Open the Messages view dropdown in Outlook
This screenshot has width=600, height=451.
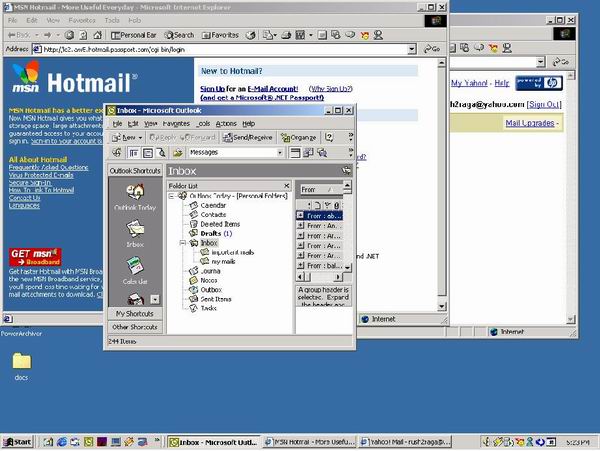pos(280,153)
